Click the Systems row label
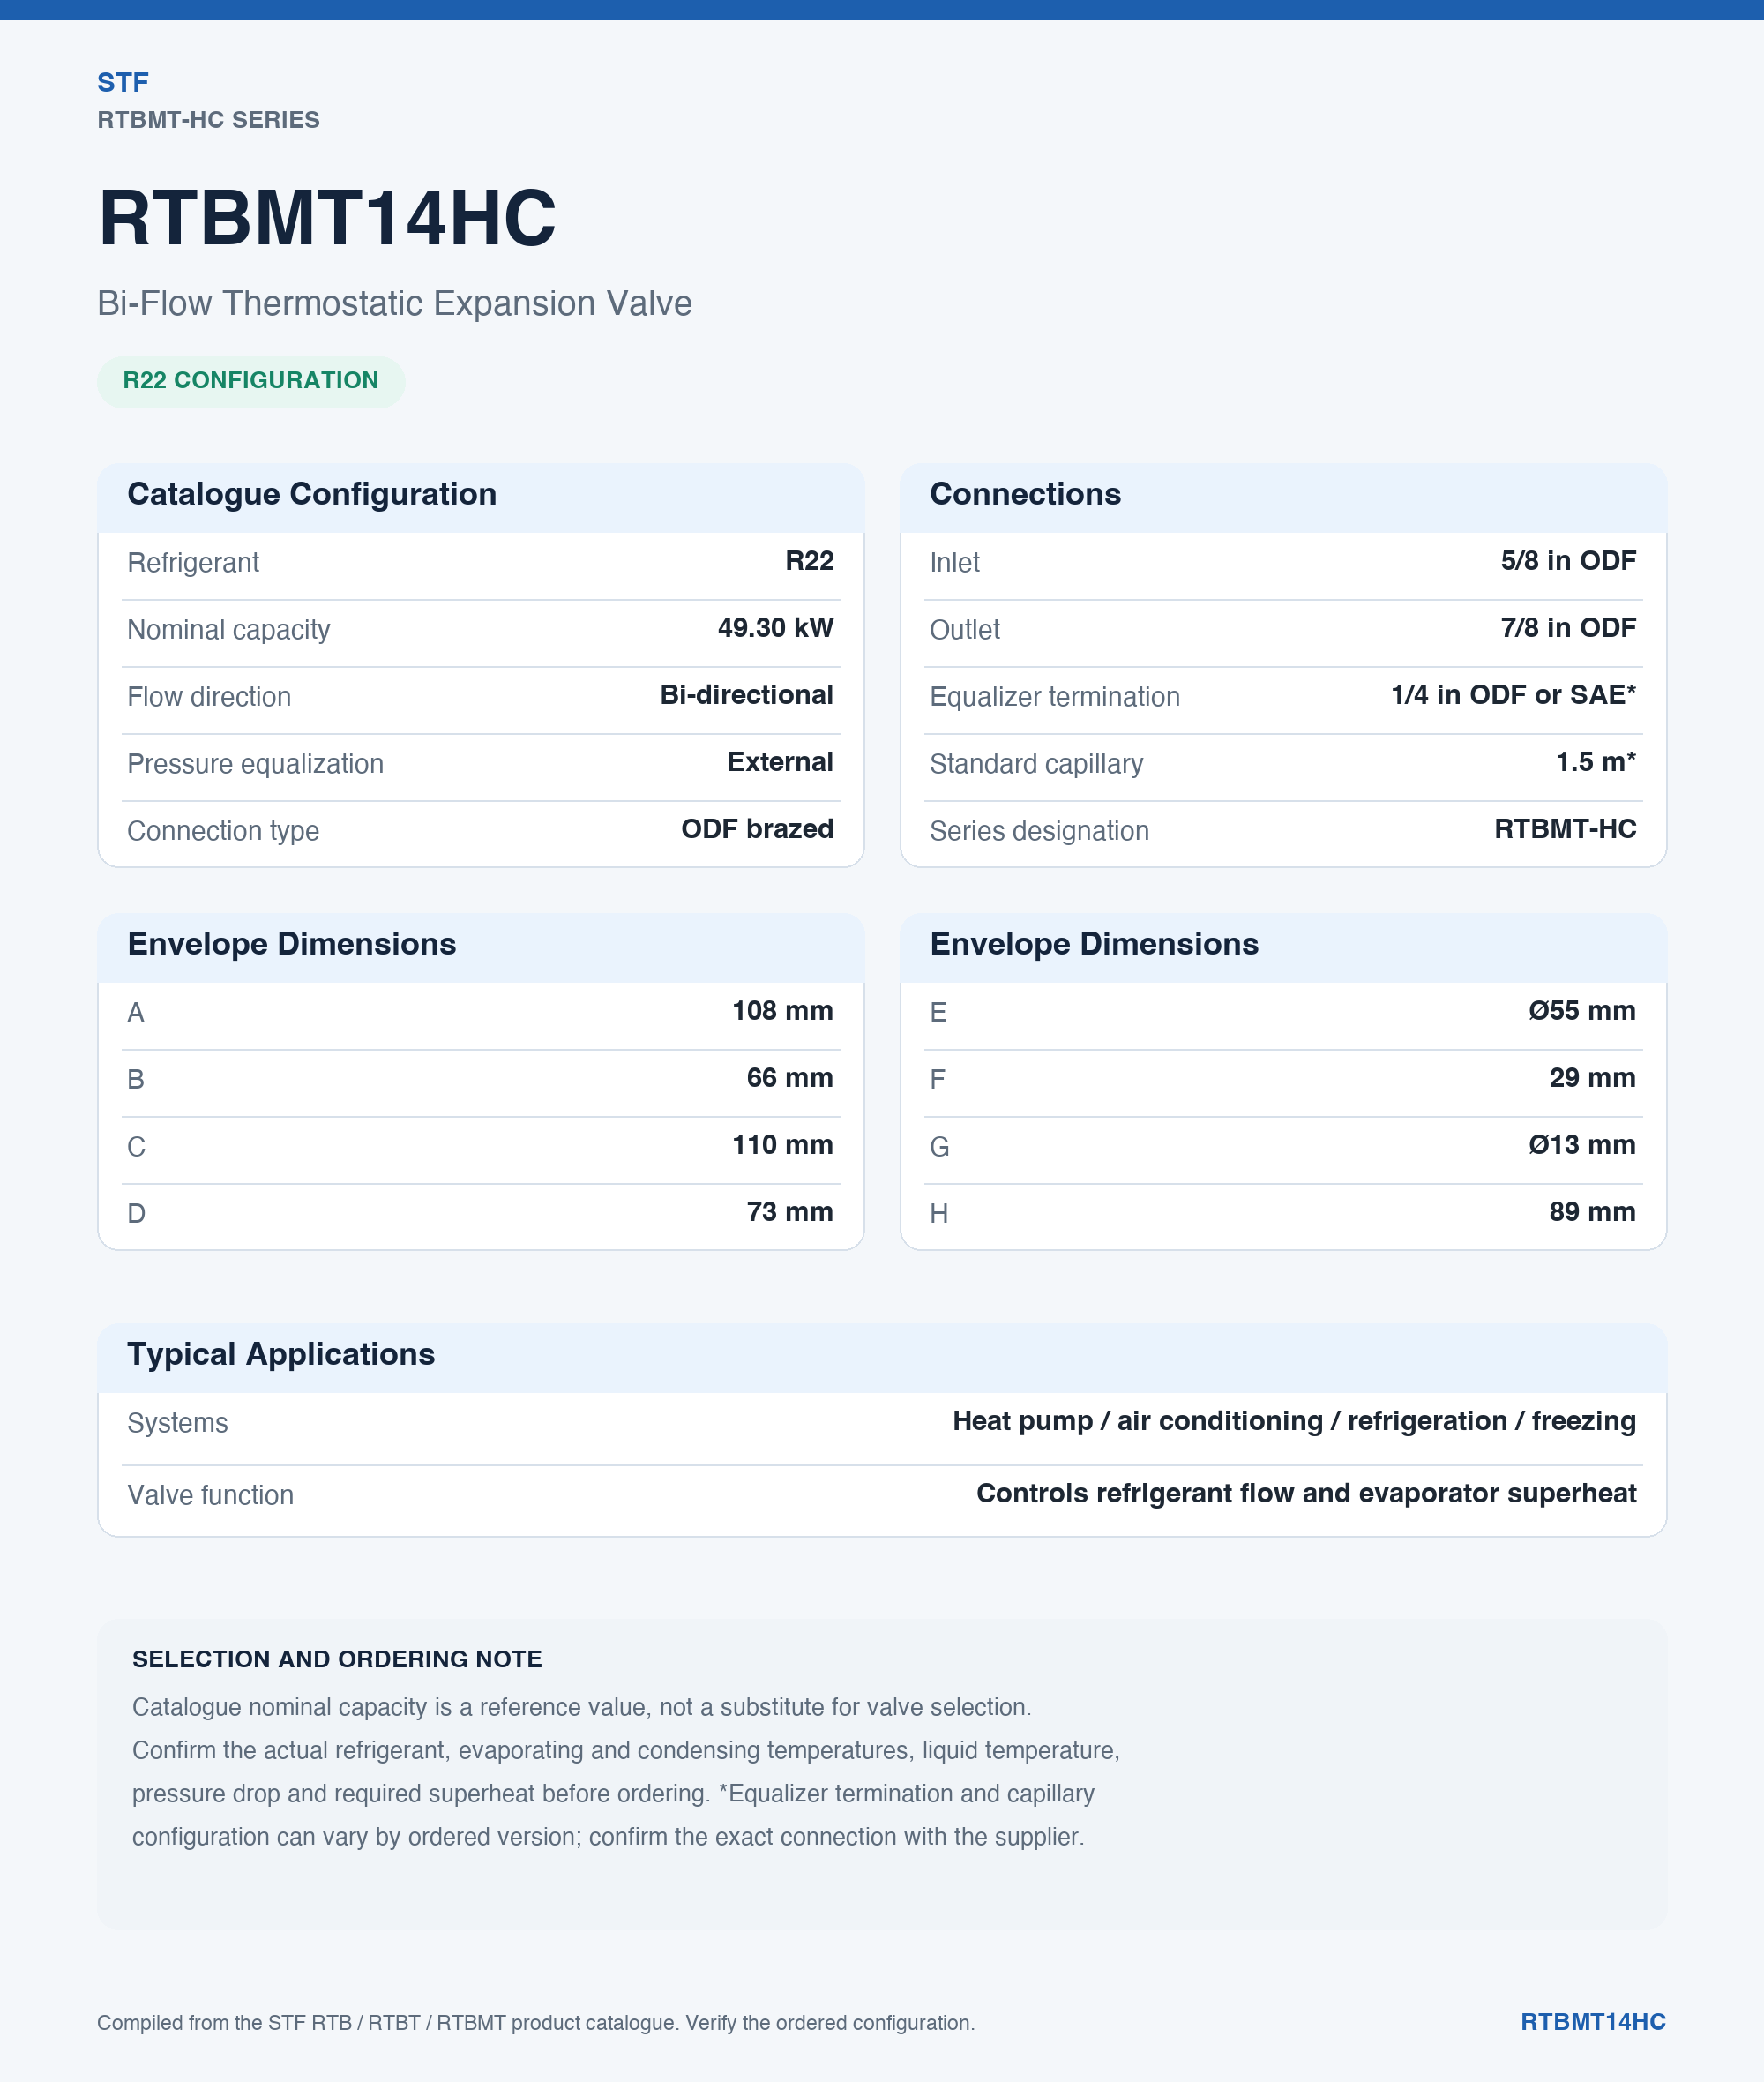Image resolution: width=1764 pixels, height=2082 pixels. (x=177, y=1423)
